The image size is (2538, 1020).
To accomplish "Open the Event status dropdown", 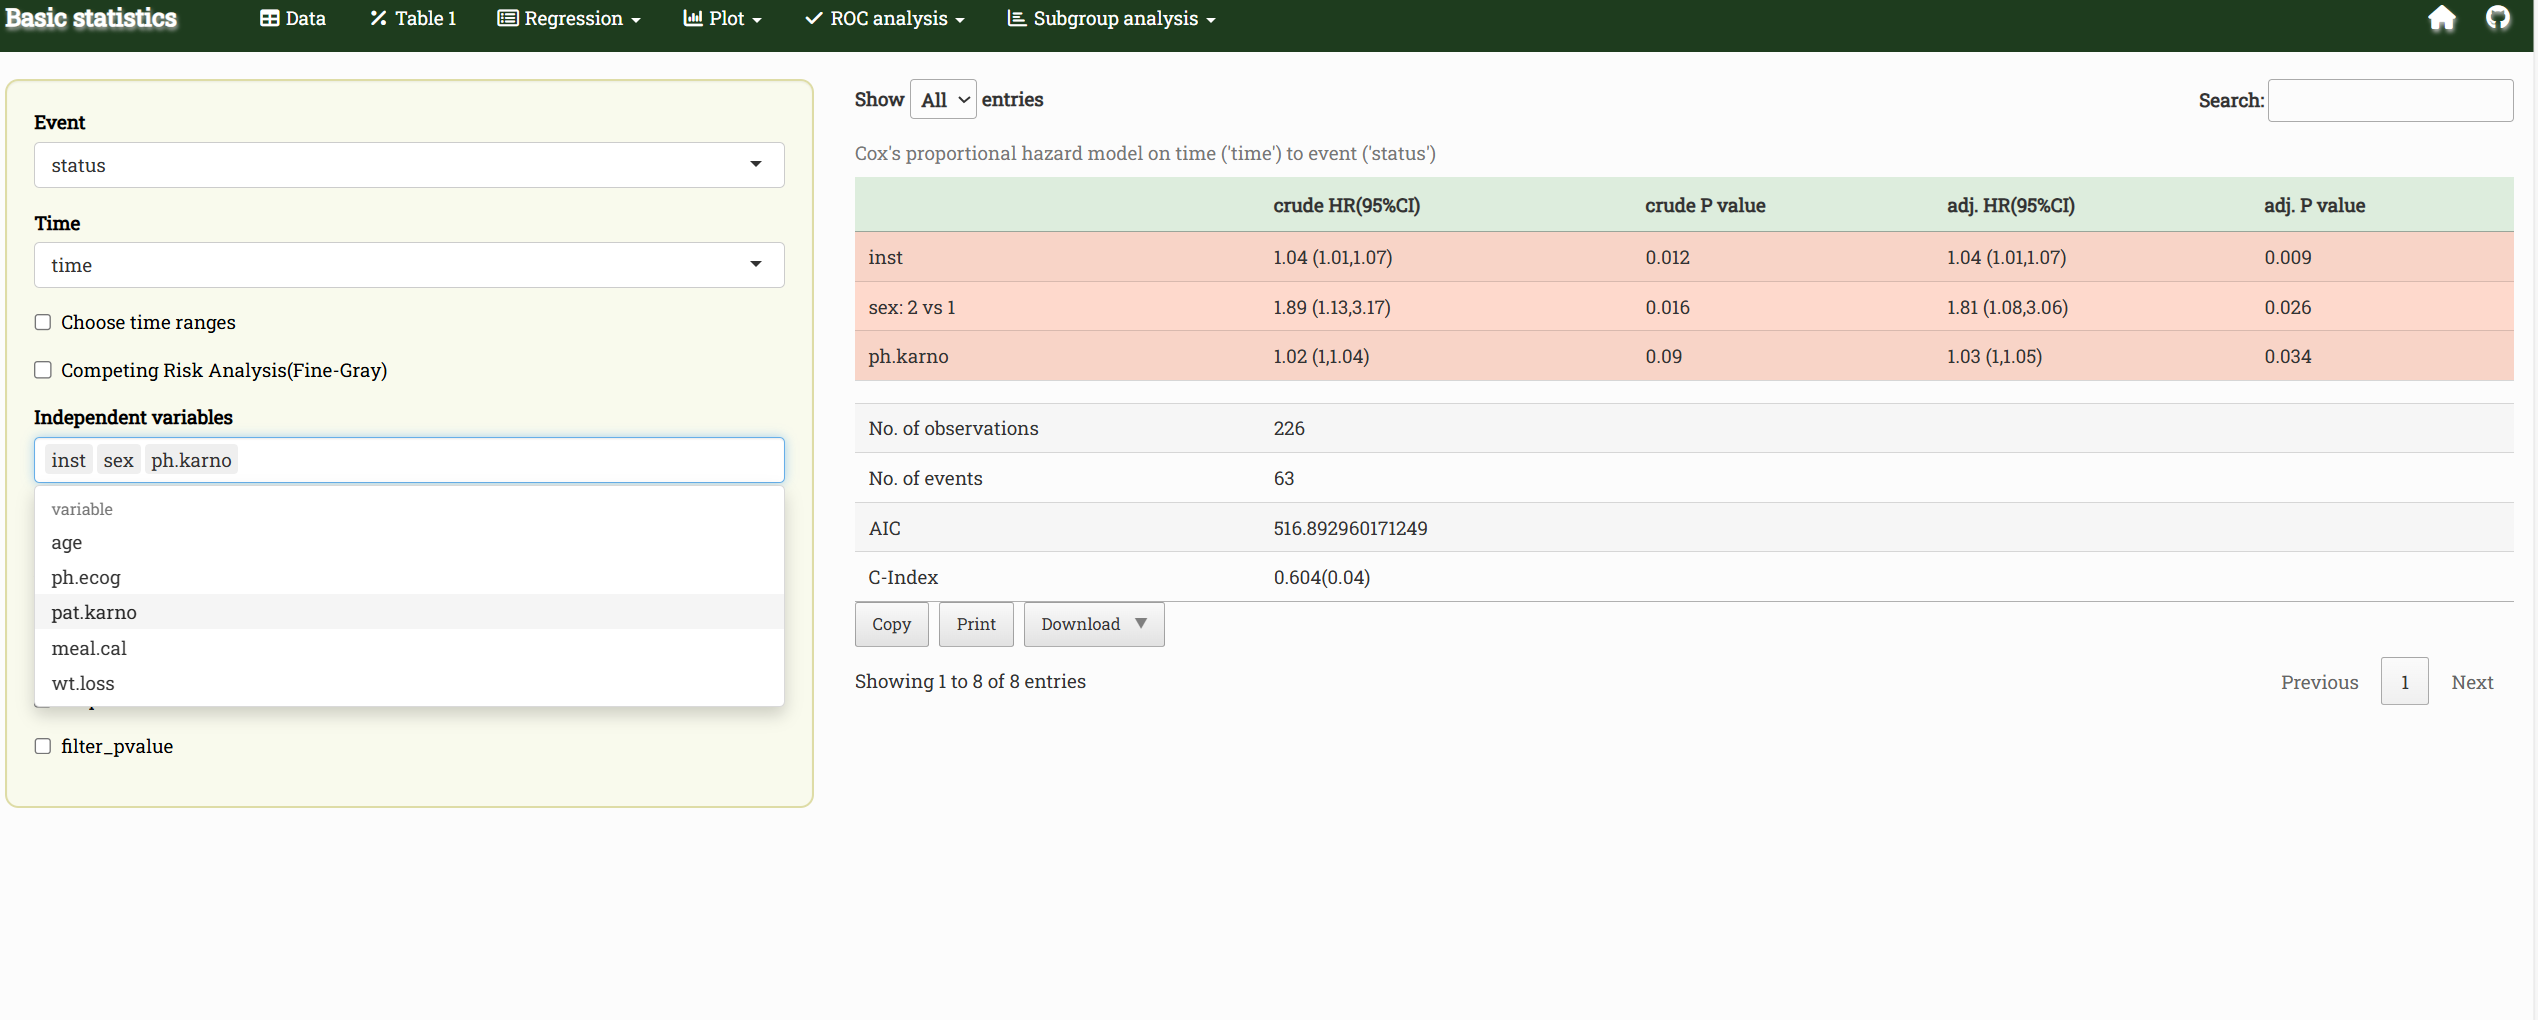I will [409, 165].
